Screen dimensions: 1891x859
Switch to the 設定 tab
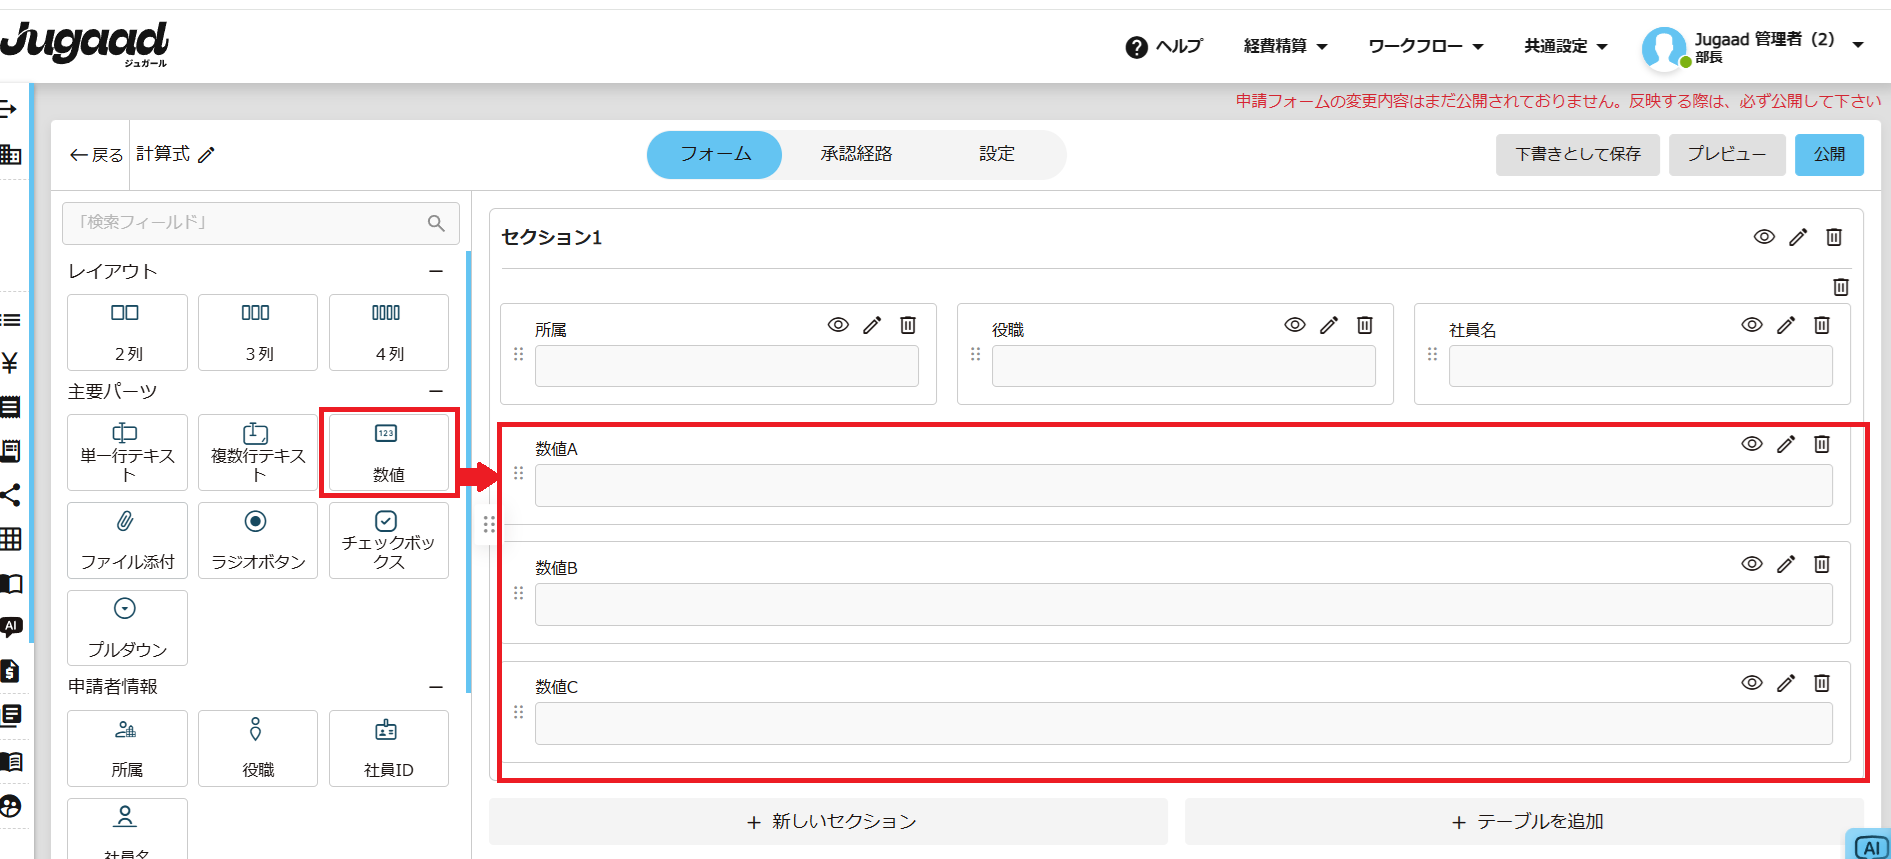tap(996, 154)
